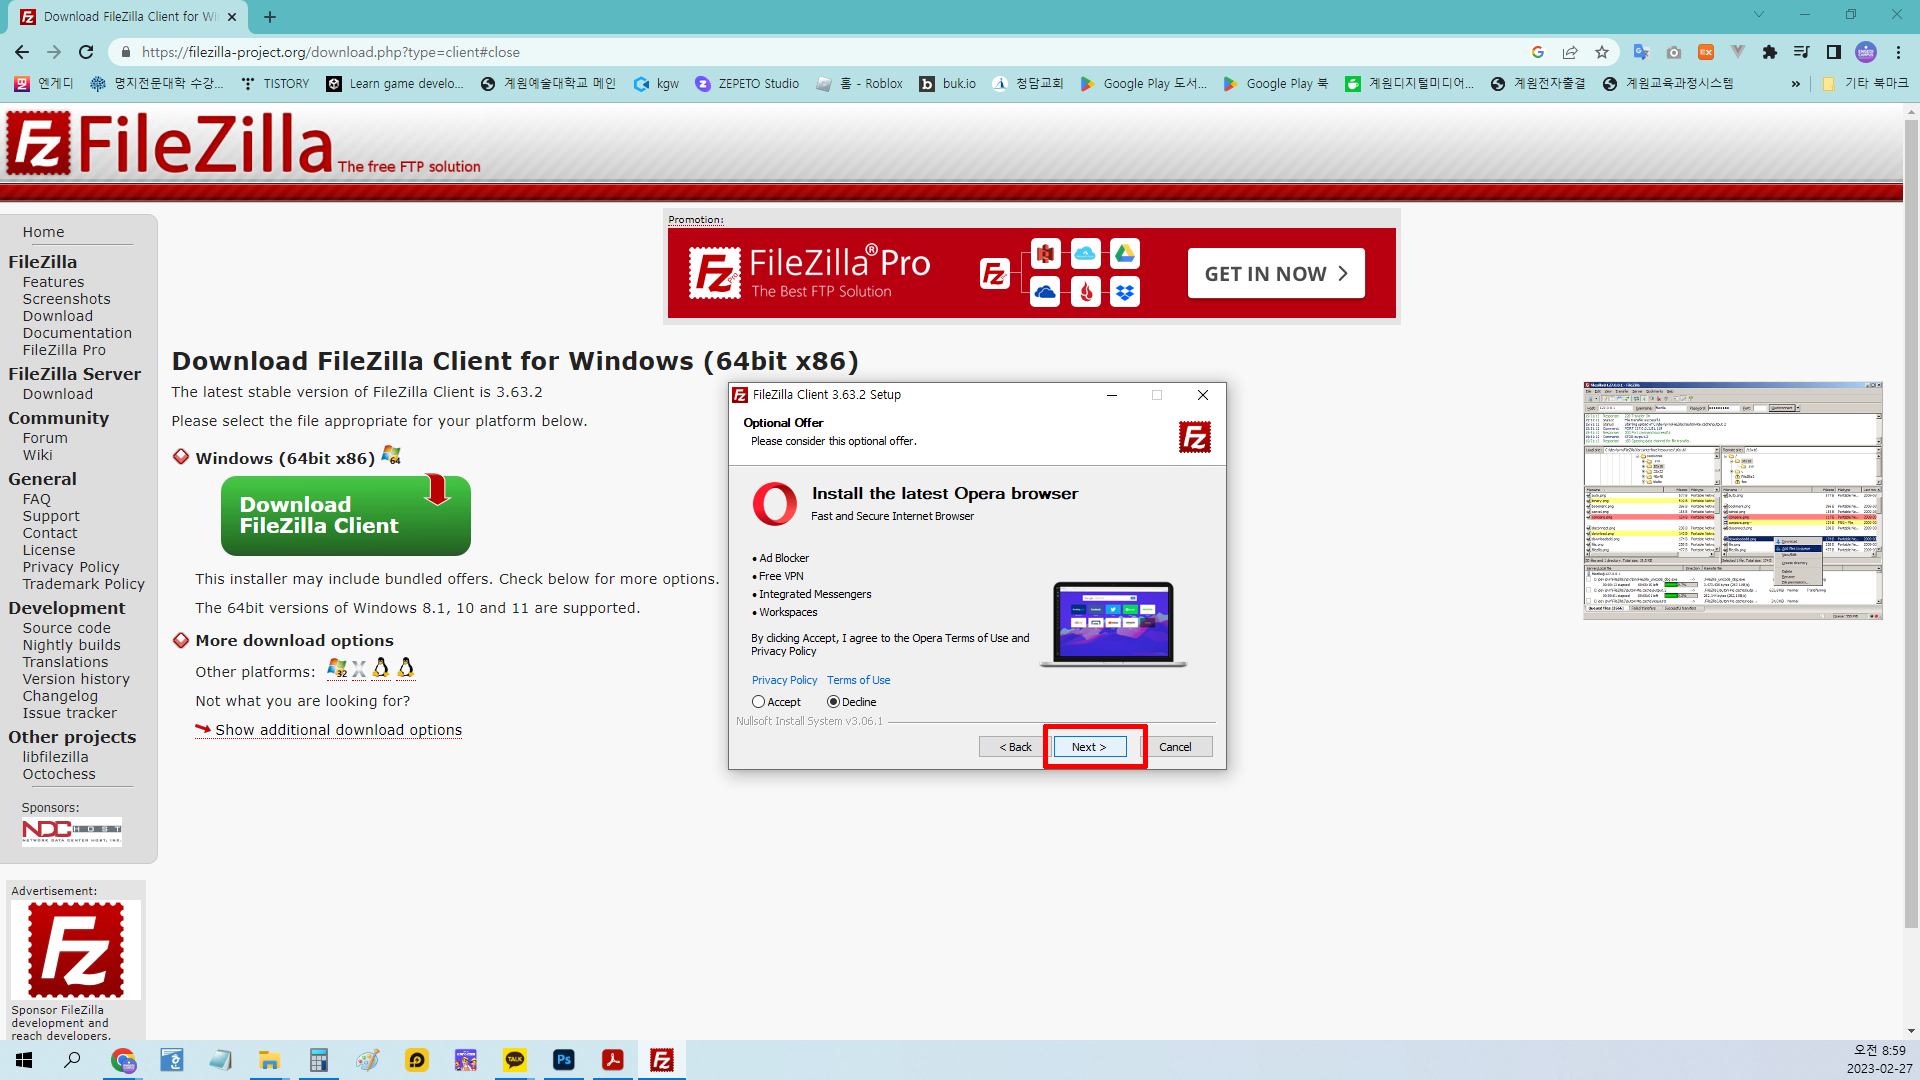The width and height of the screenshot is (1920, 1080).
Task: Open the Screenshots sidebar menu item
Action: point(66,299)
